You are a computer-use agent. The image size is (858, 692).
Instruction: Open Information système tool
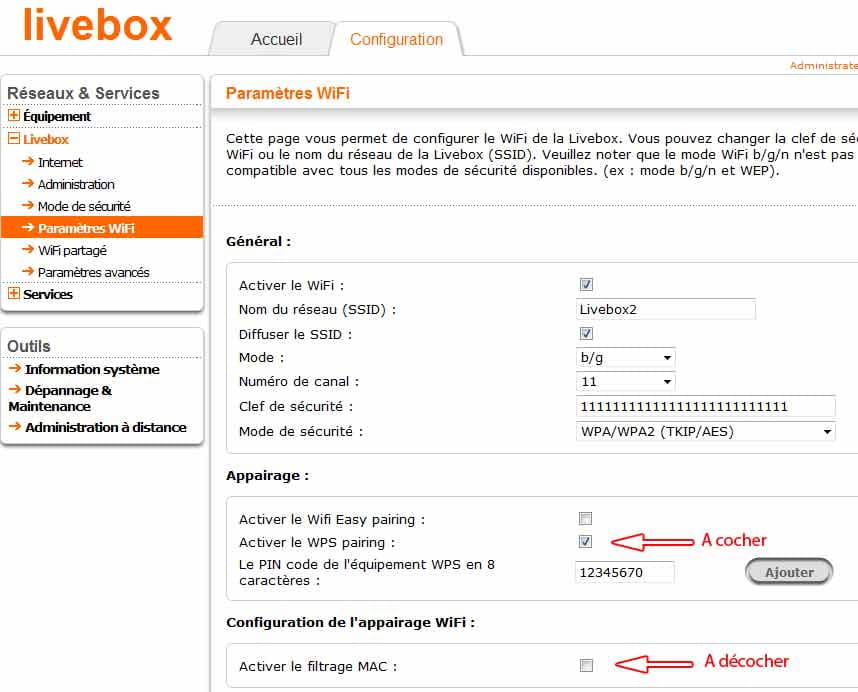[92, 369]
